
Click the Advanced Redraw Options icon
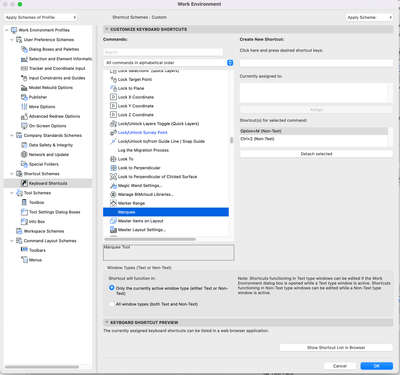click(x=24, y=116)
